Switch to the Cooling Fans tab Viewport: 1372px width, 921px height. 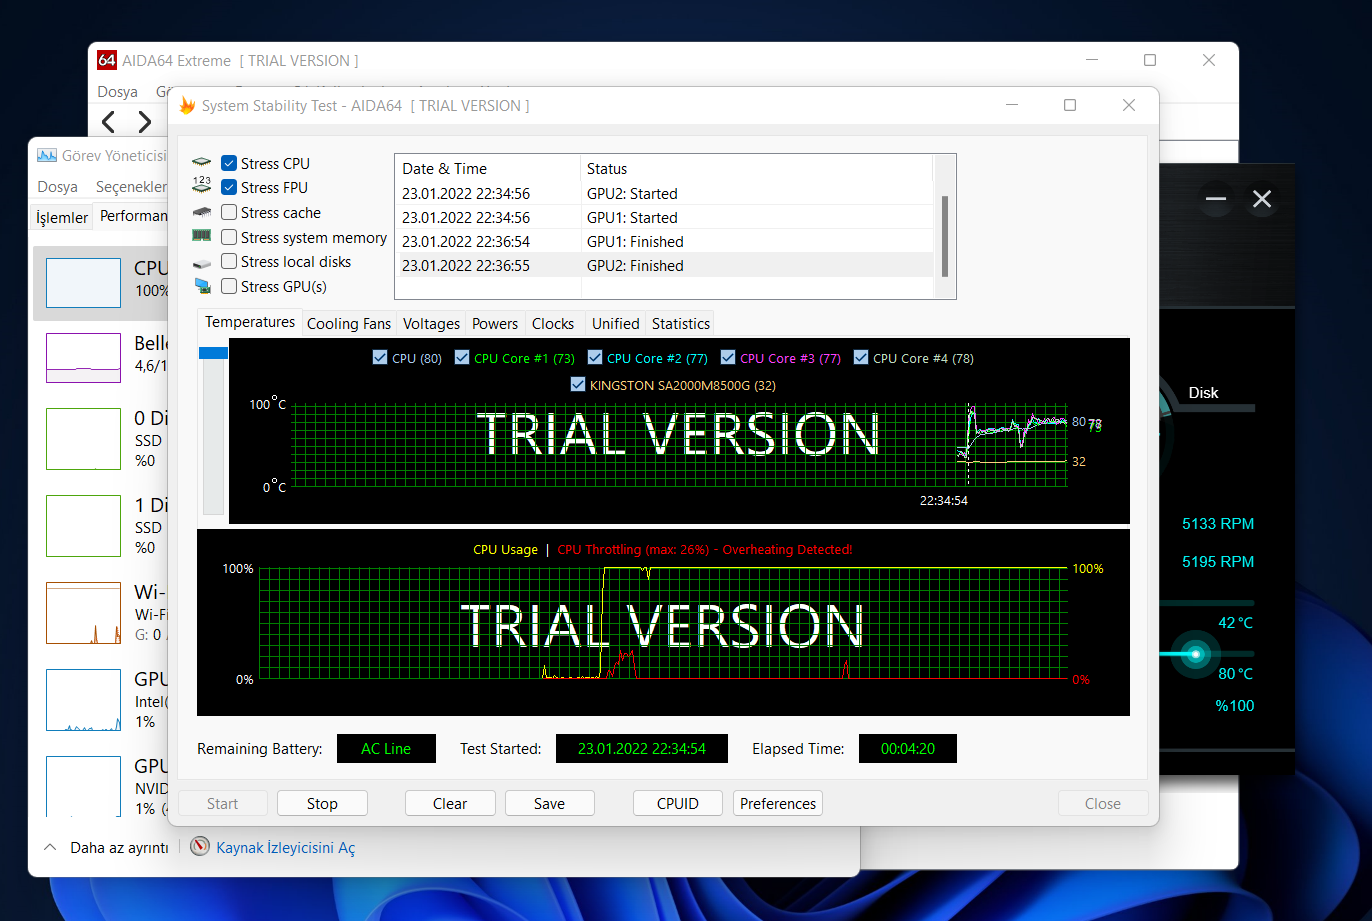349,324
